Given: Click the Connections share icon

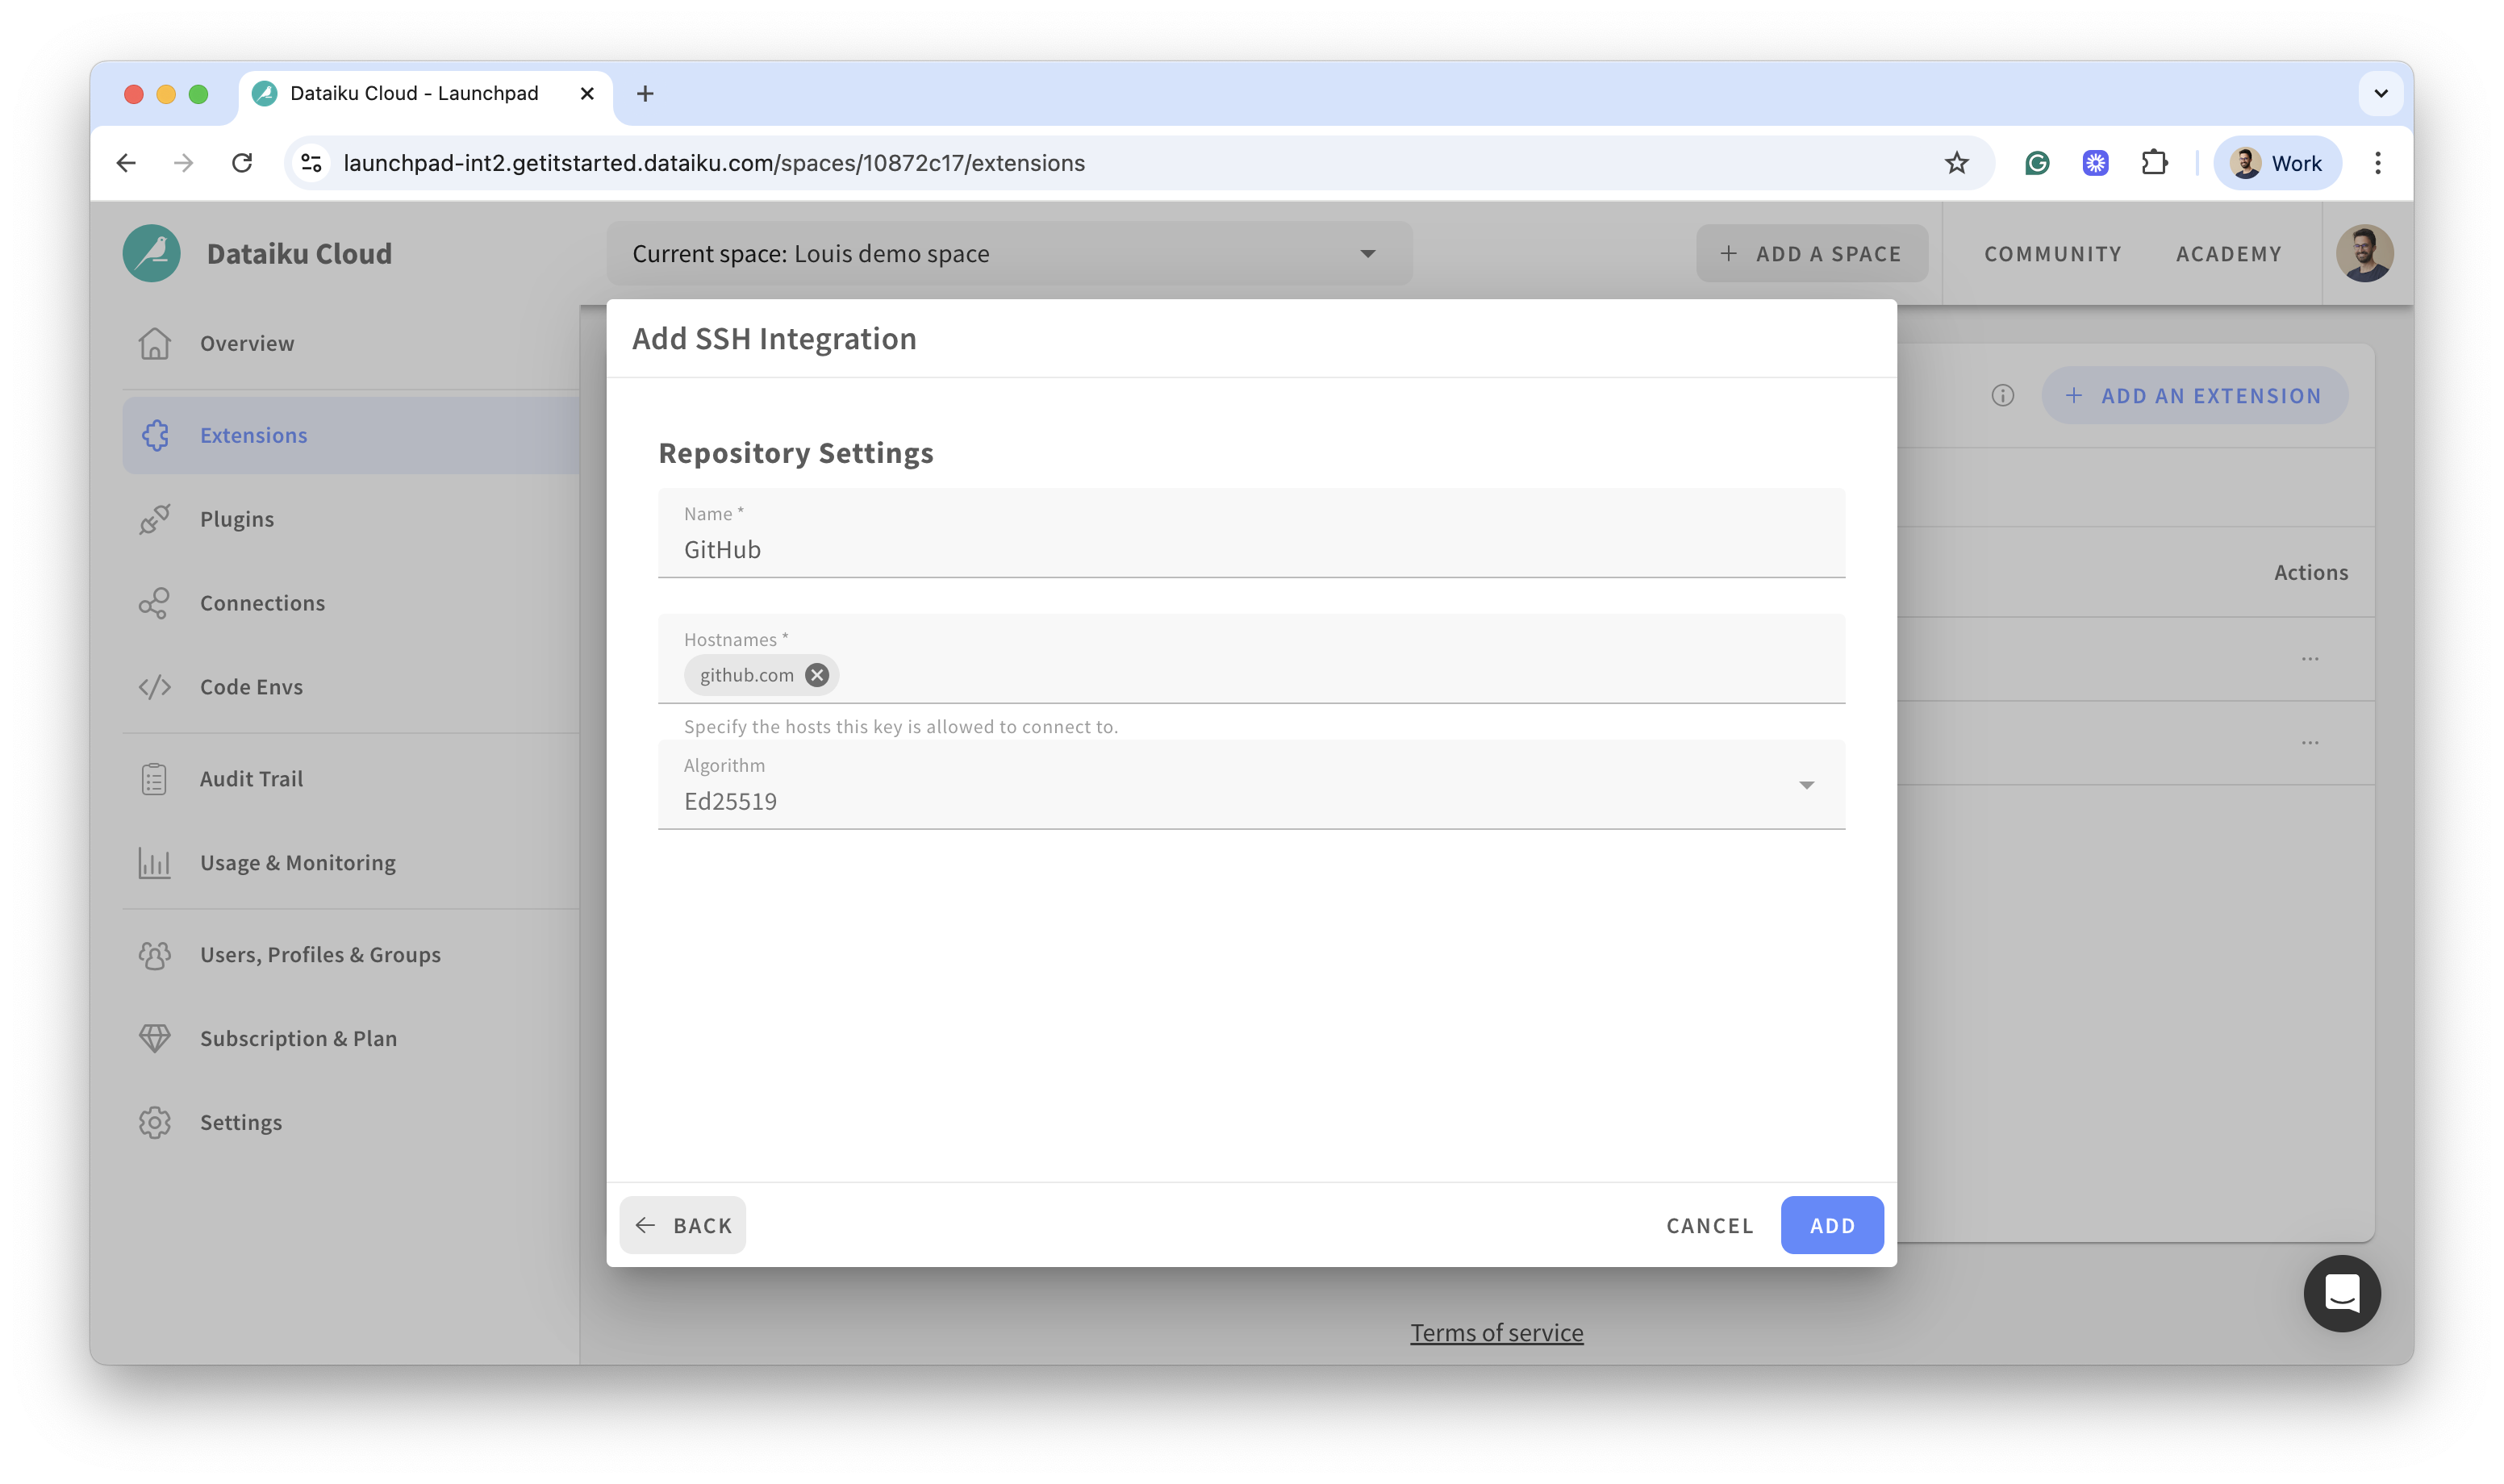Looking at the screenshot, I should [155, 603].
